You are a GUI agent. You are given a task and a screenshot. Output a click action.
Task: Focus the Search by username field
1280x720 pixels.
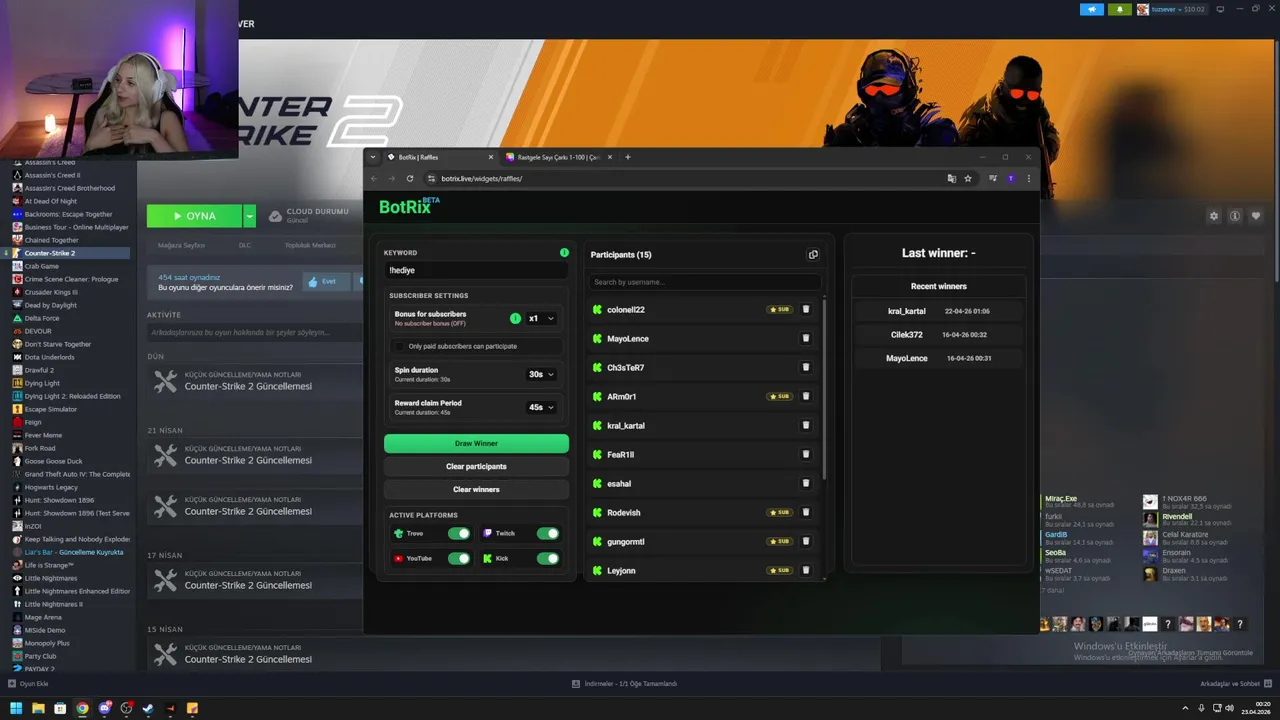pos(705,282)
